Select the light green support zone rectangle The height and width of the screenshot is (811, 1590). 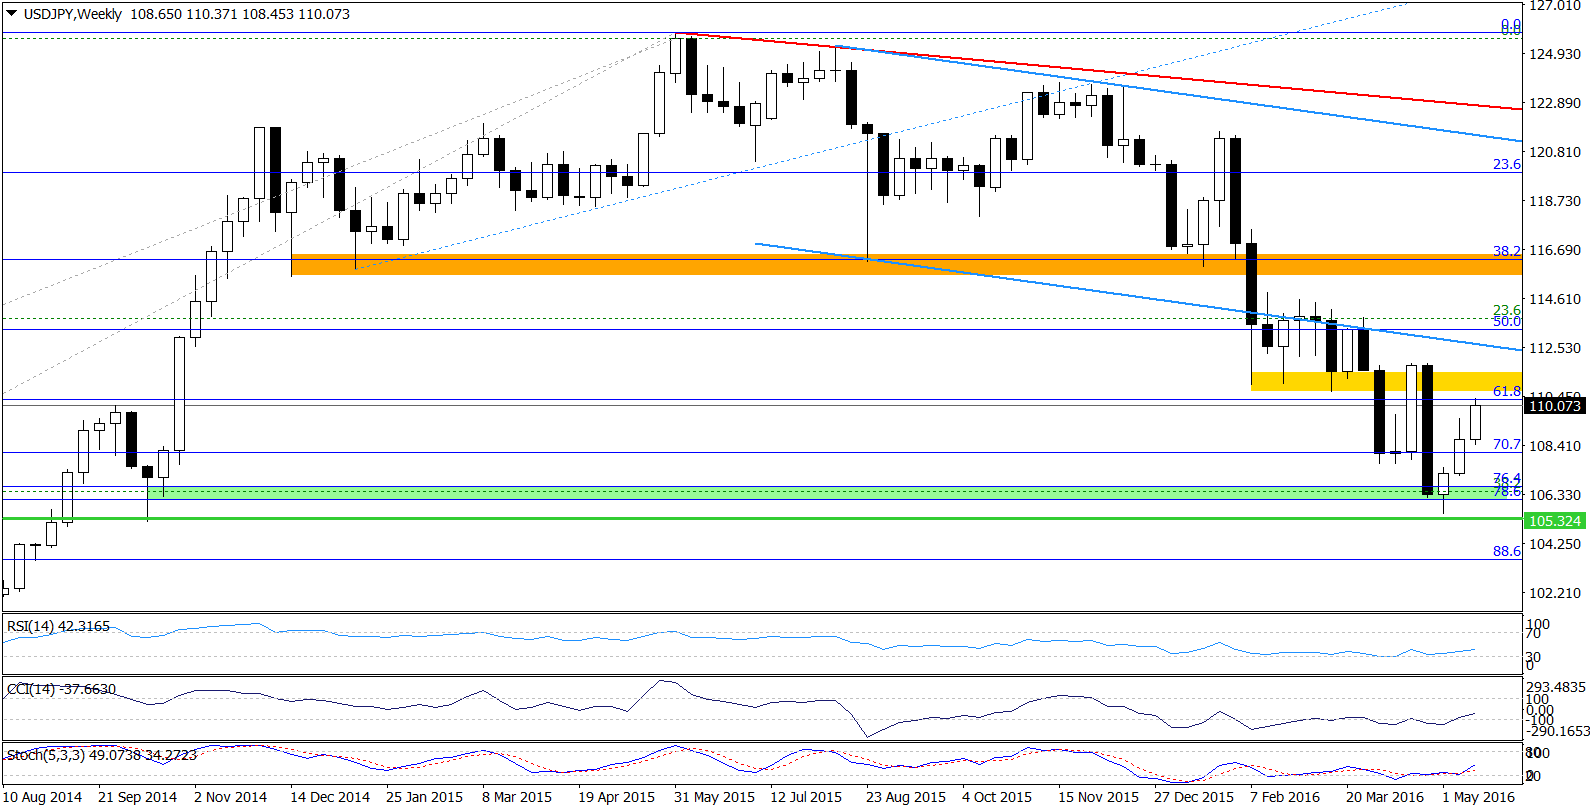tap(834, 493)
